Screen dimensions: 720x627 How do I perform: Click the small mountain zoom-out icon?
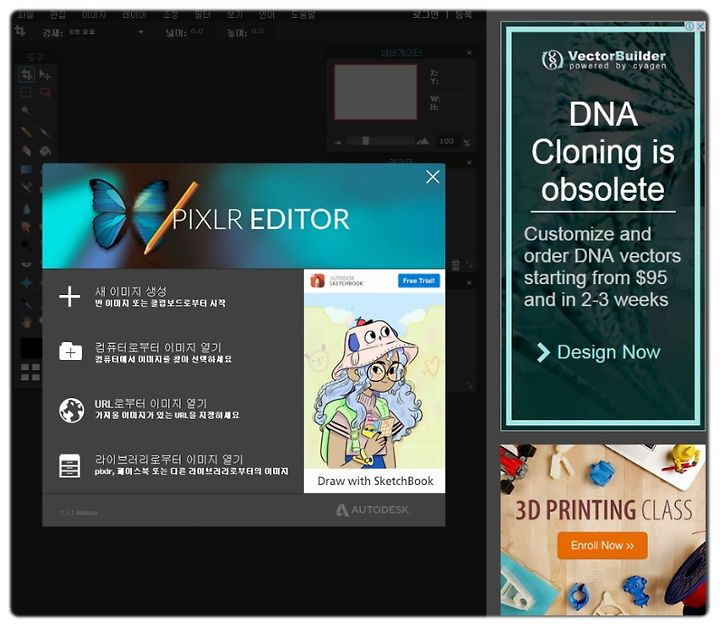click(x=338, y=142)
